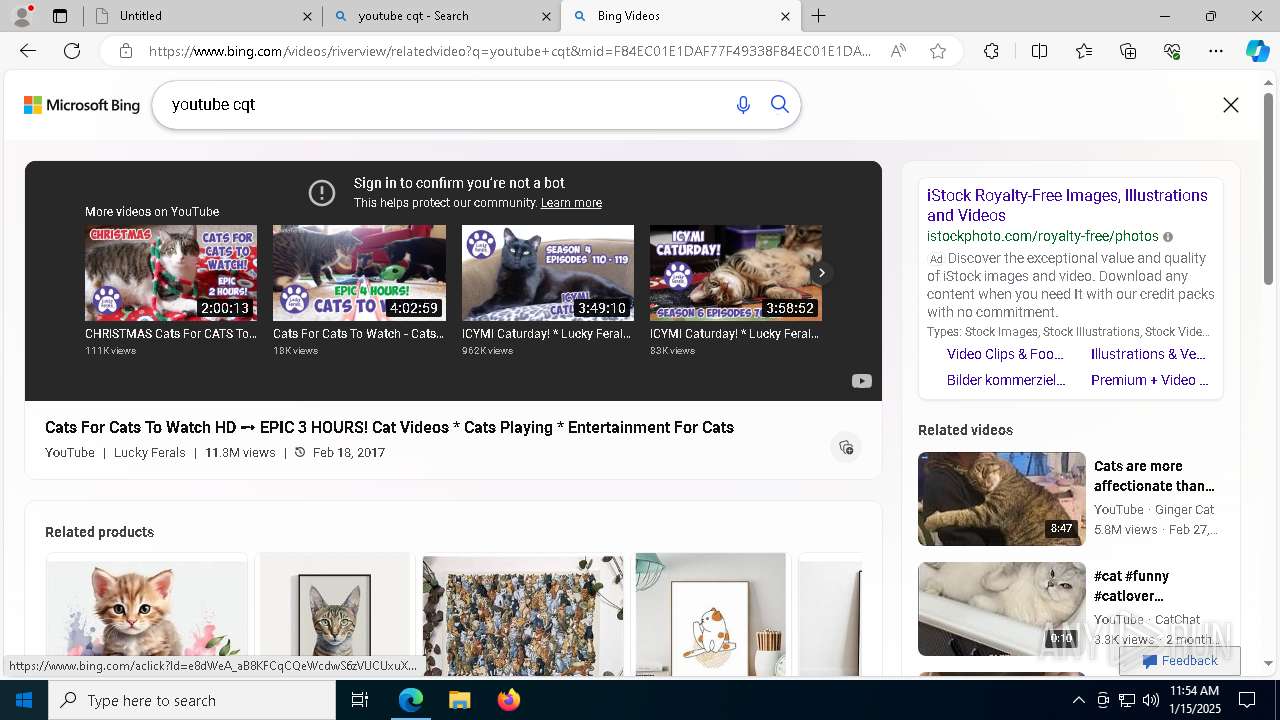Play ICYMI Caturday 3:58:52 thumbnail
This screenshot has height=720, width=1280.
click(736, 273)
